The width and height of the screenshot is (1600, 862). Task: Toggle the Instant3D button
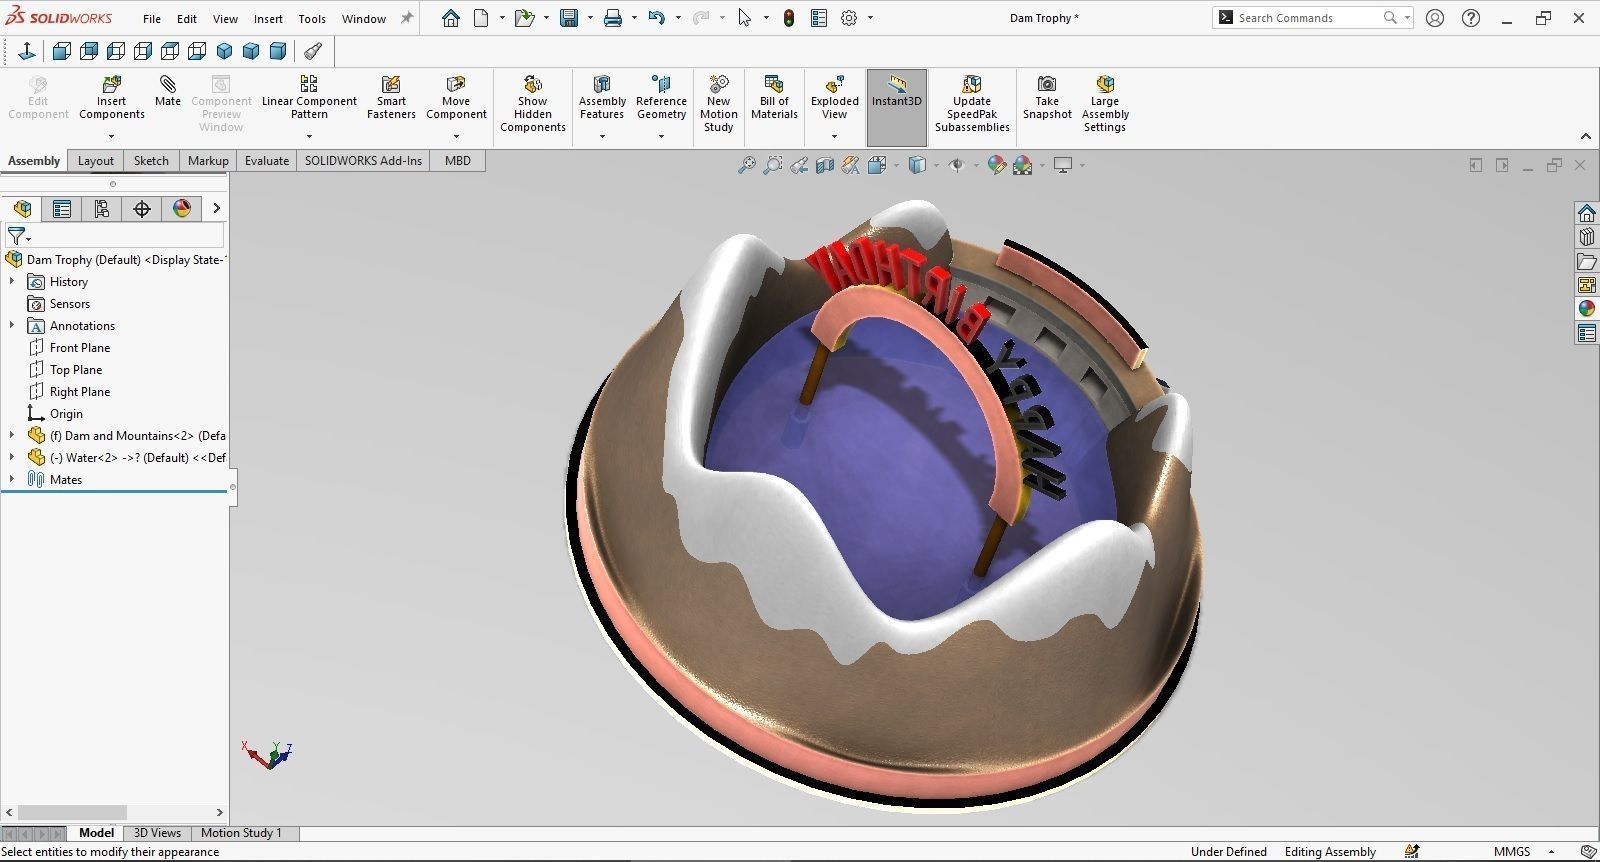[x=897, y=107]
